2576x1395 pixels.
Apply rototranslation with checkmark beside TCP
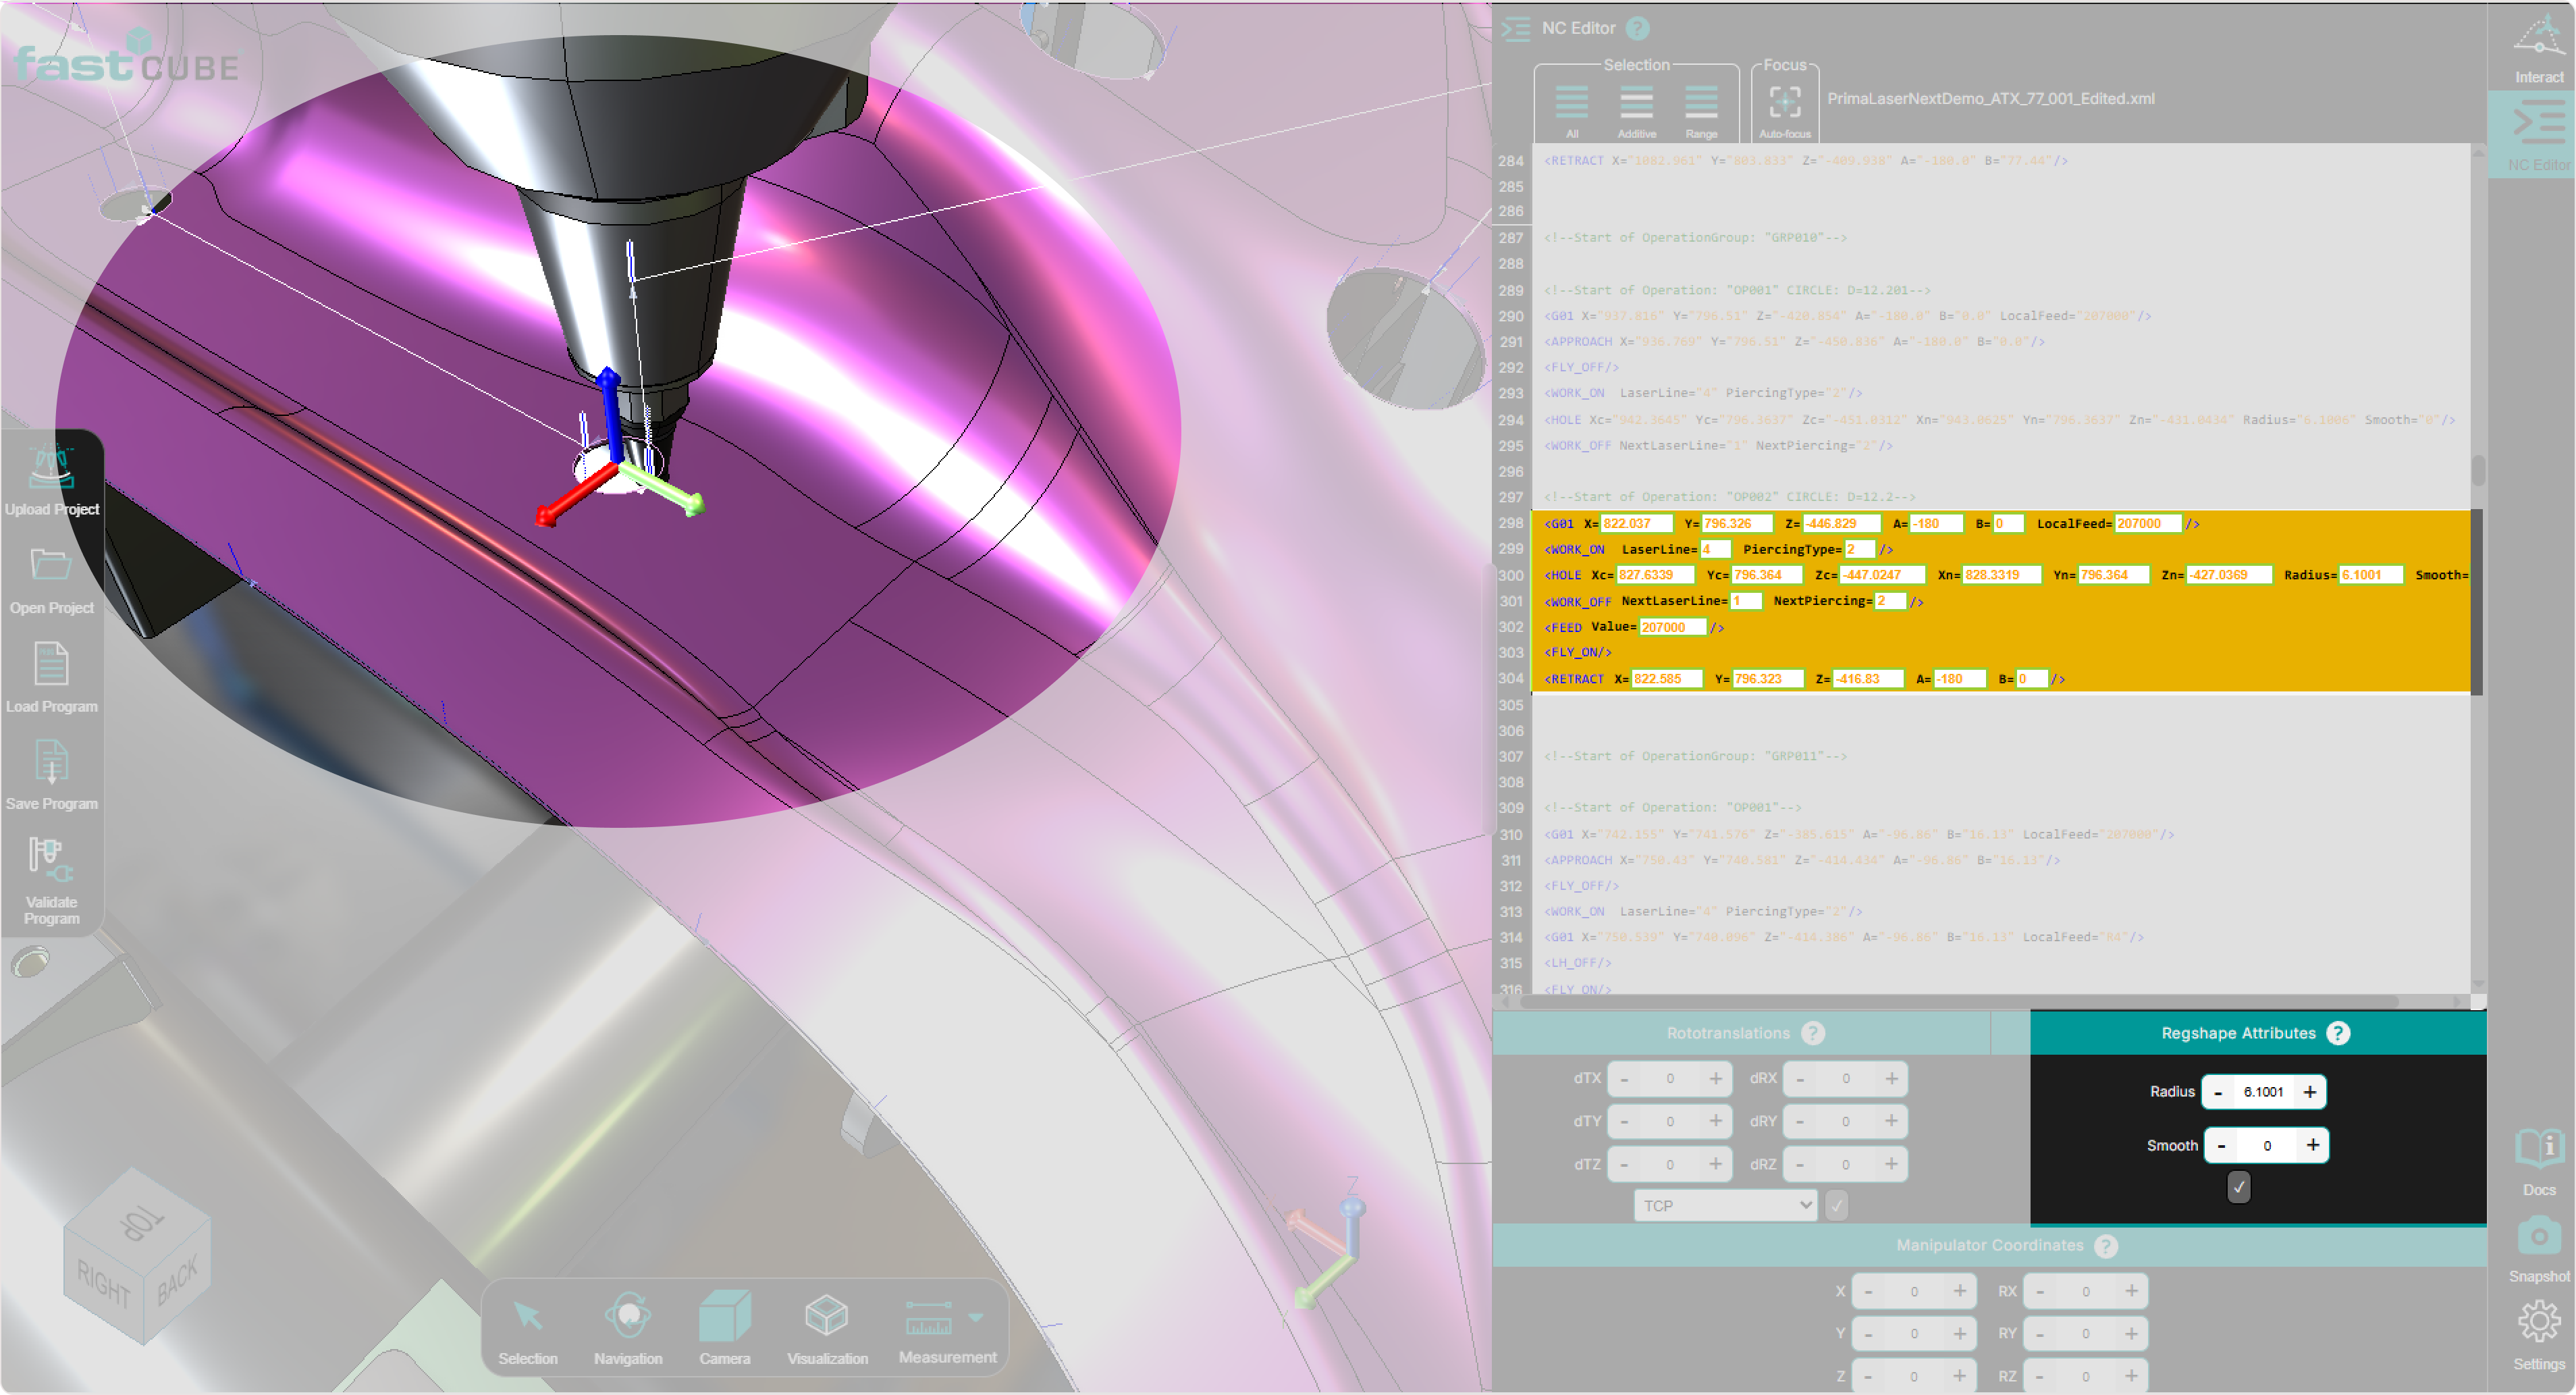tap(1836, 1205)
